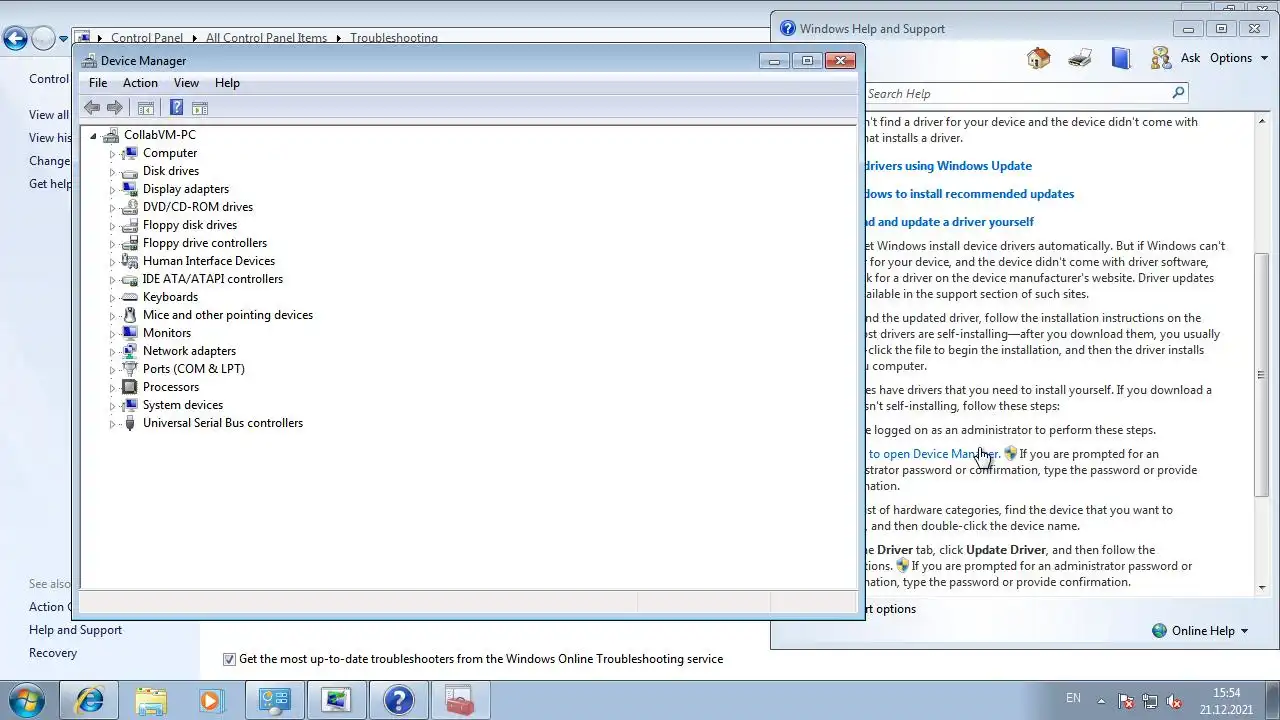Viewport: 1280px width, 720px height.
Task: Click the 'to open Device Manager' link
Action: click(x=934, y=454)
